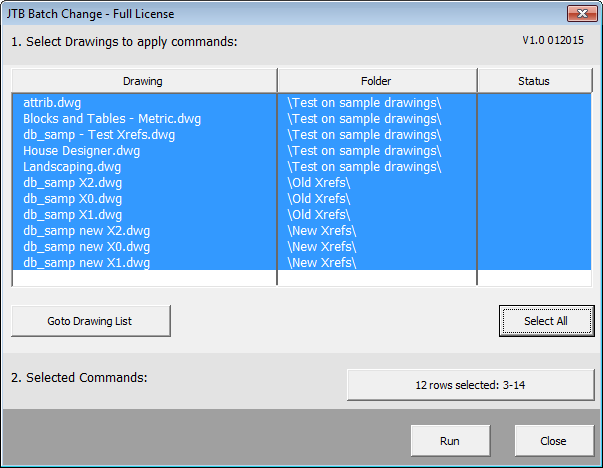Click folder cell of db_samp - Test Xrefs row
The width and height of the screenshot is (603, 468).
point(377,135)
